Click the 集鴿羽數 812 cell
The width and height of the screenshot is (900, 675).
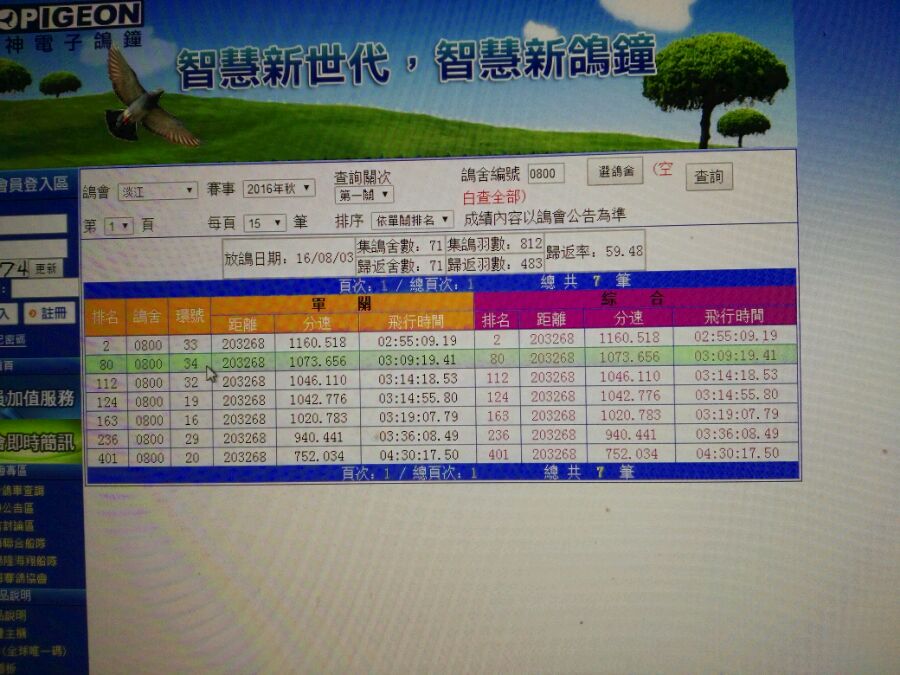(495, 245)
